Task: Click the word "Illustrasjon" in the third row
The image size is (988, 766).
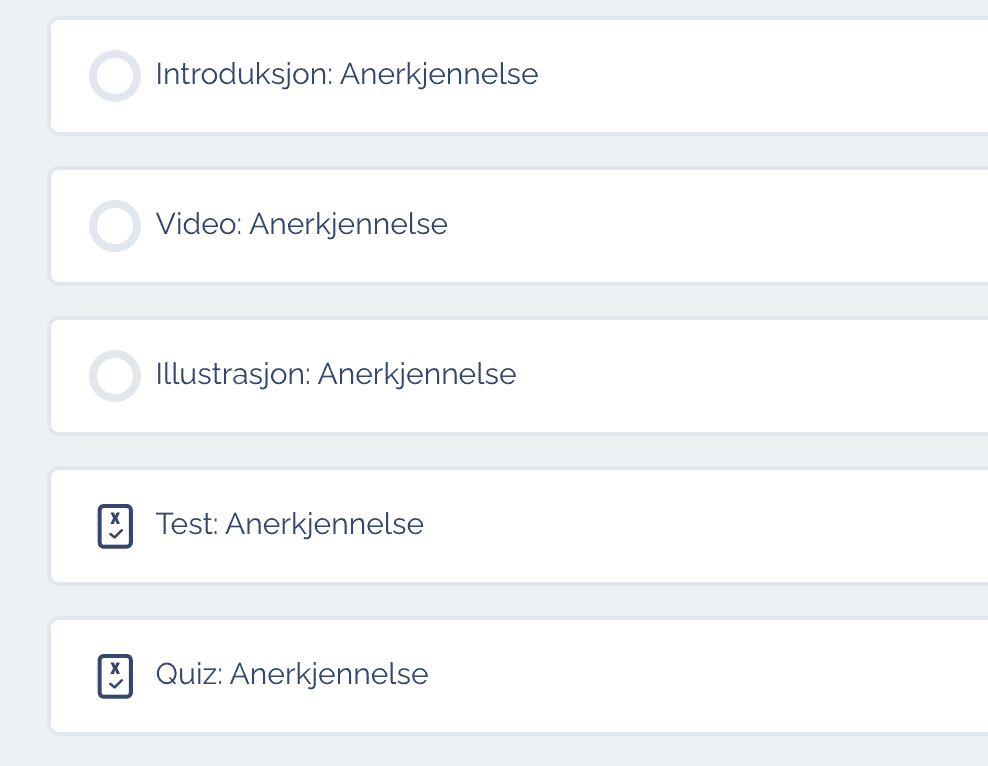Action: tap(231, 375)
